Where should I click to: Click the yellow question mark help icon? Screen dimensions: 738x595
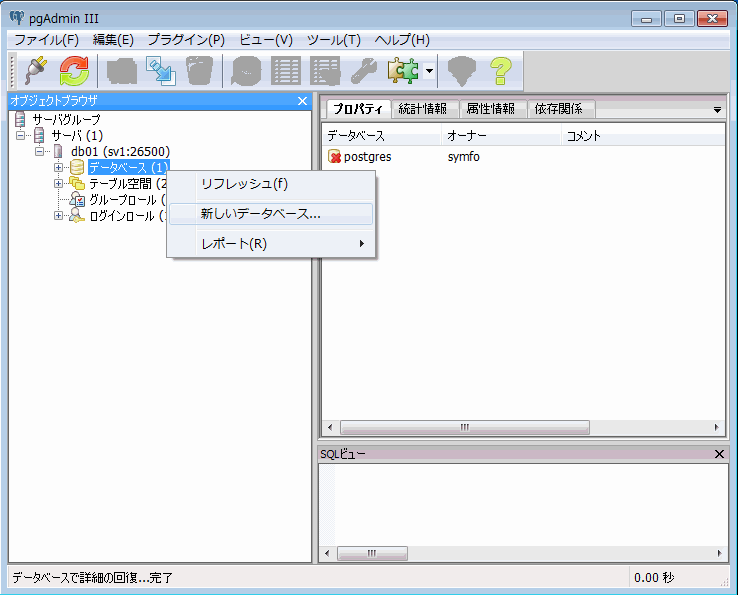(501, 71)
